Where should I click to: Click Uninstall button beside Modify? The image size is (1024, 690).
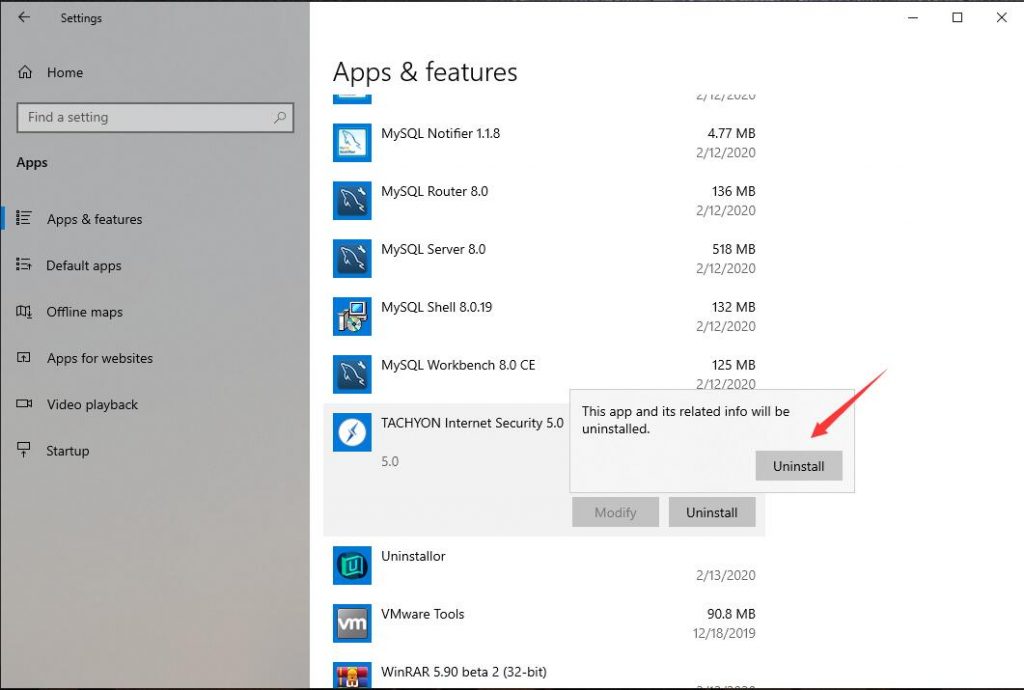[712, 512]
